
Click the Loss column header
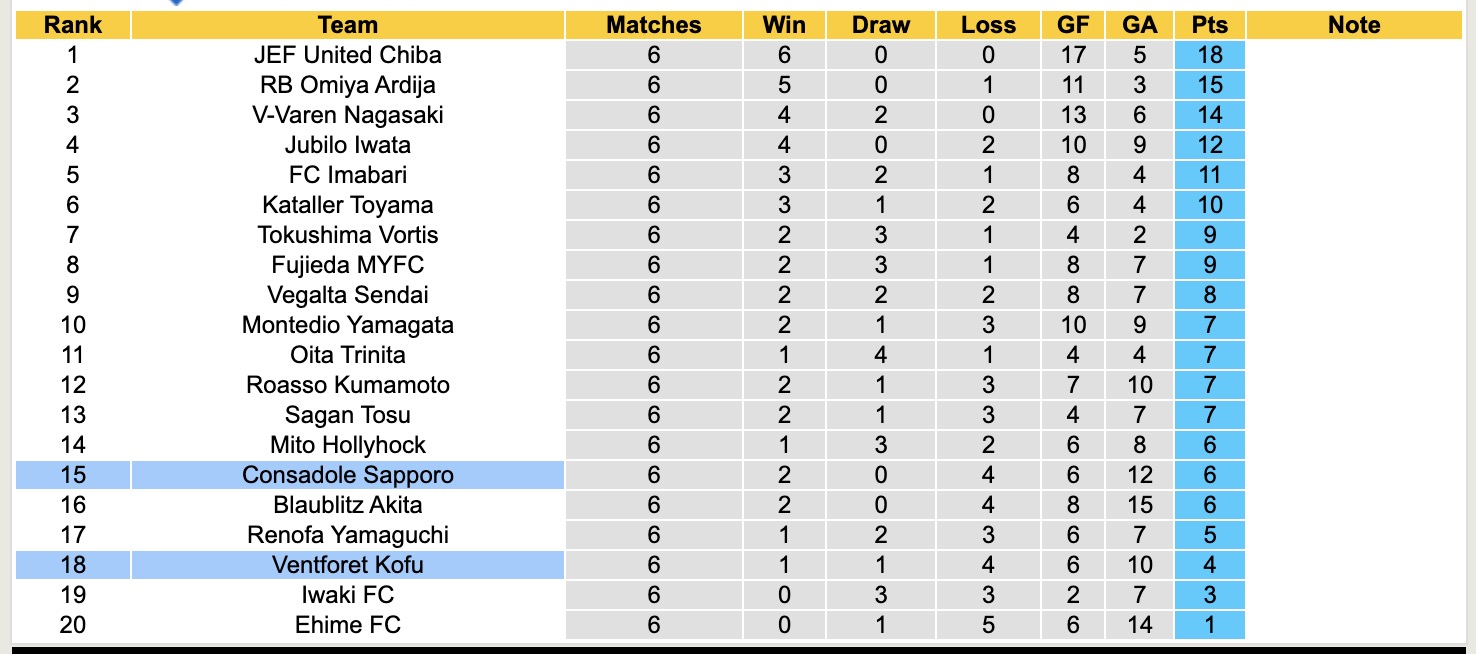click(988, 25)
